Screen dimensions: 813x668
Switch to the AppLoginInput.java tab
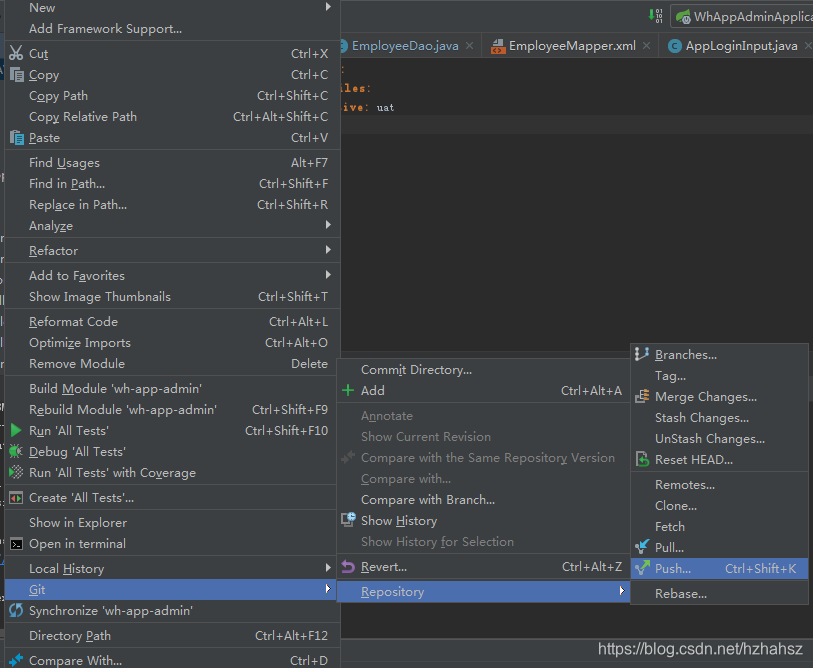point(741,46)
